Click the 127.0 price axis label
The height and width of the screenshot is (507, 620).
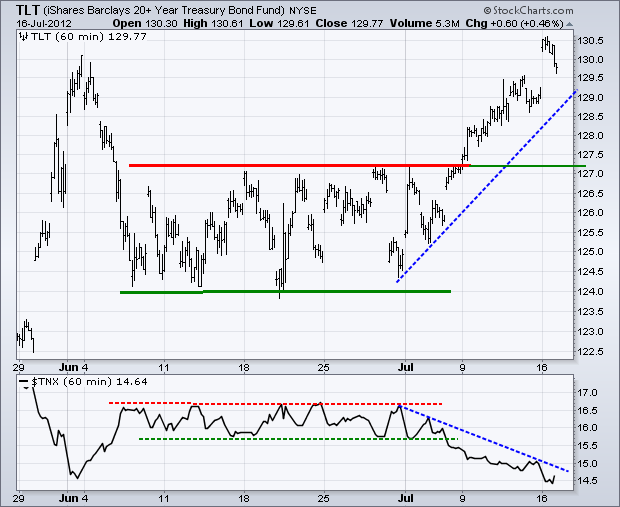(590, 174)
